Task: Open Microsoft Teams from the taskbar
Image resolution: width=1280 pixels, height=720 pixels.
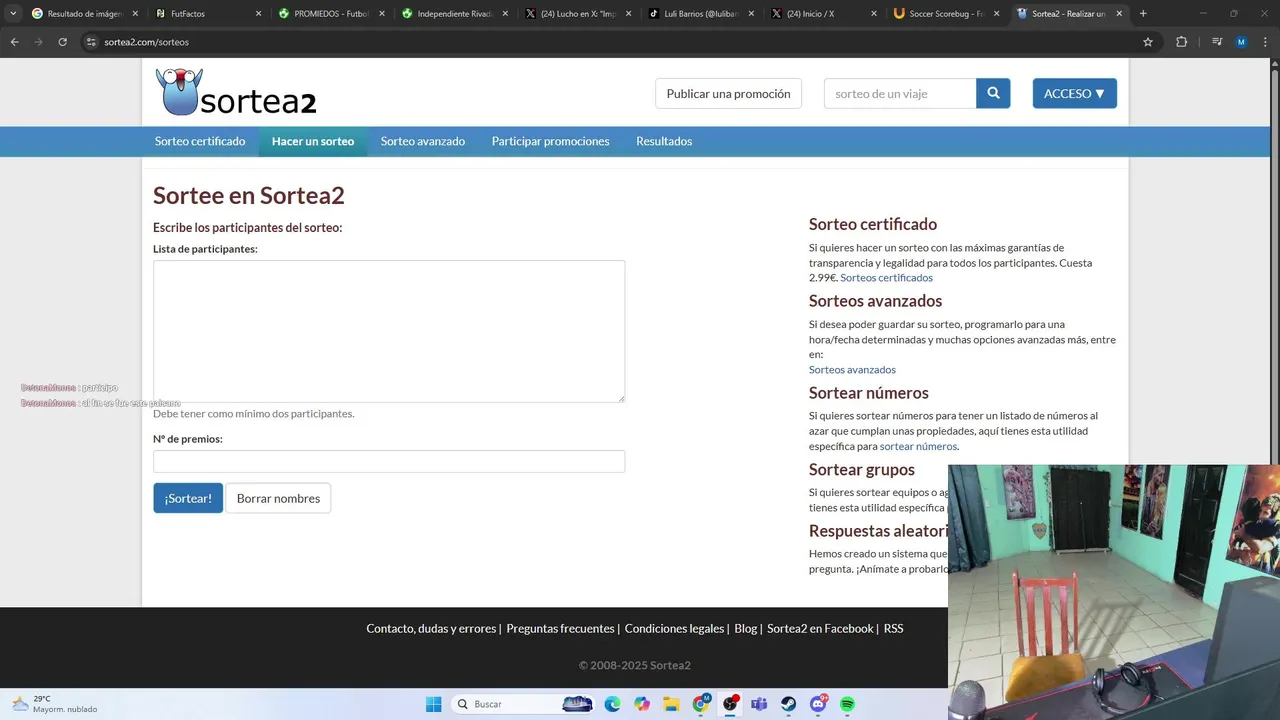Action: coord(759,704)
